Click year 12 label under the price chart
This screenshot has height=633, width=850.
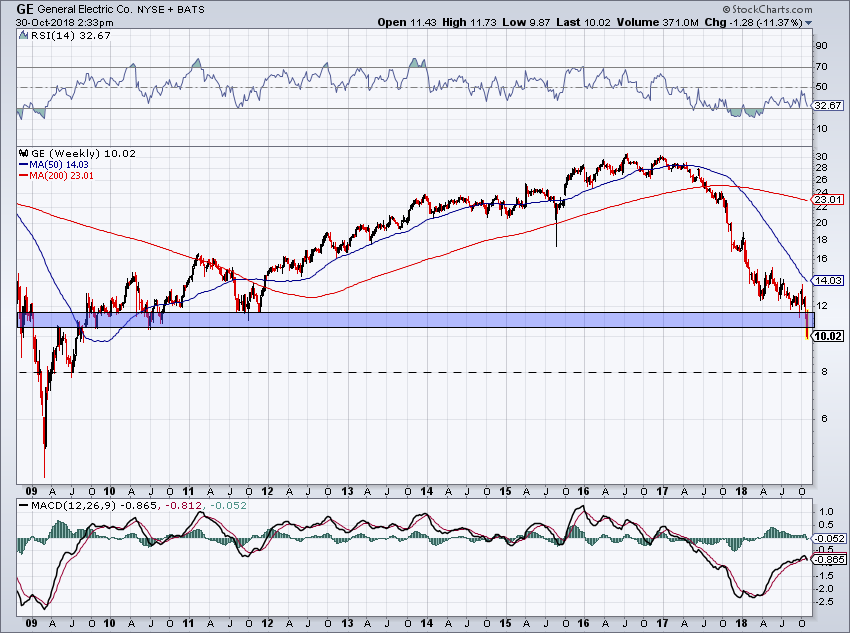click(x=267, y=492)
